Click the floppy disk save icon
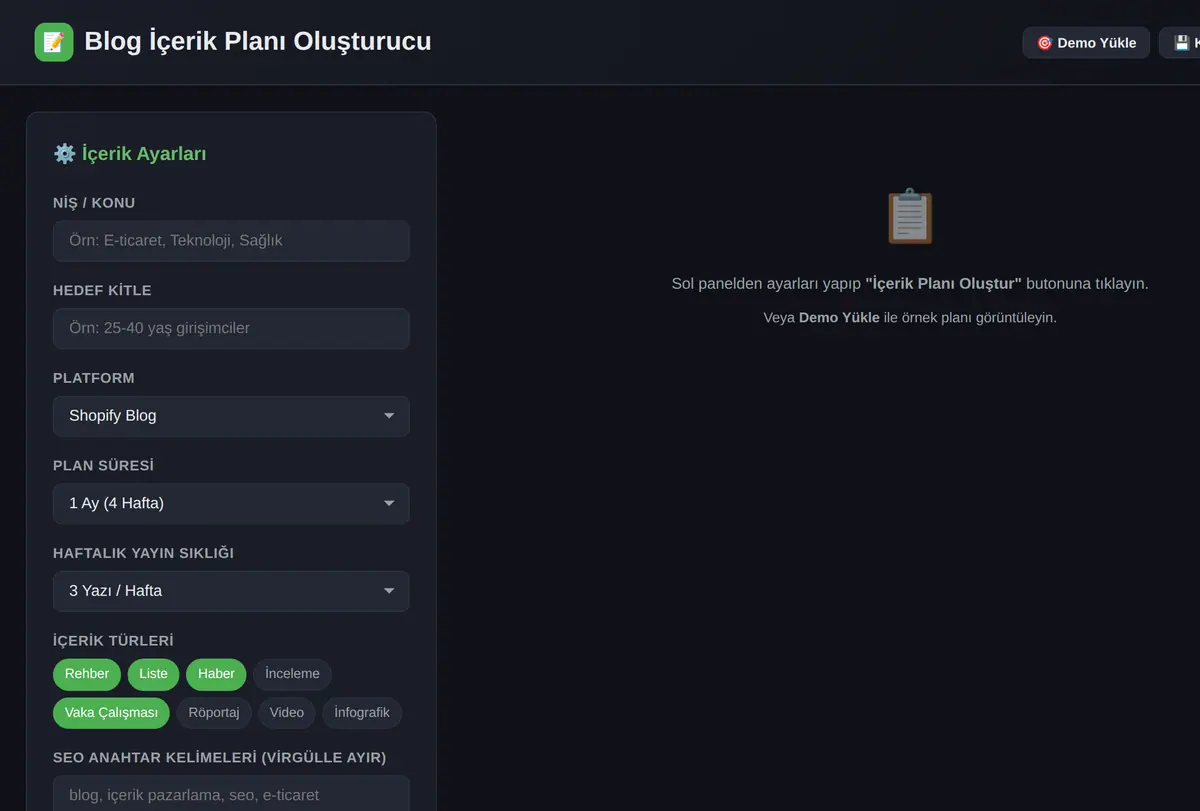 click(x=1182, y=43)
